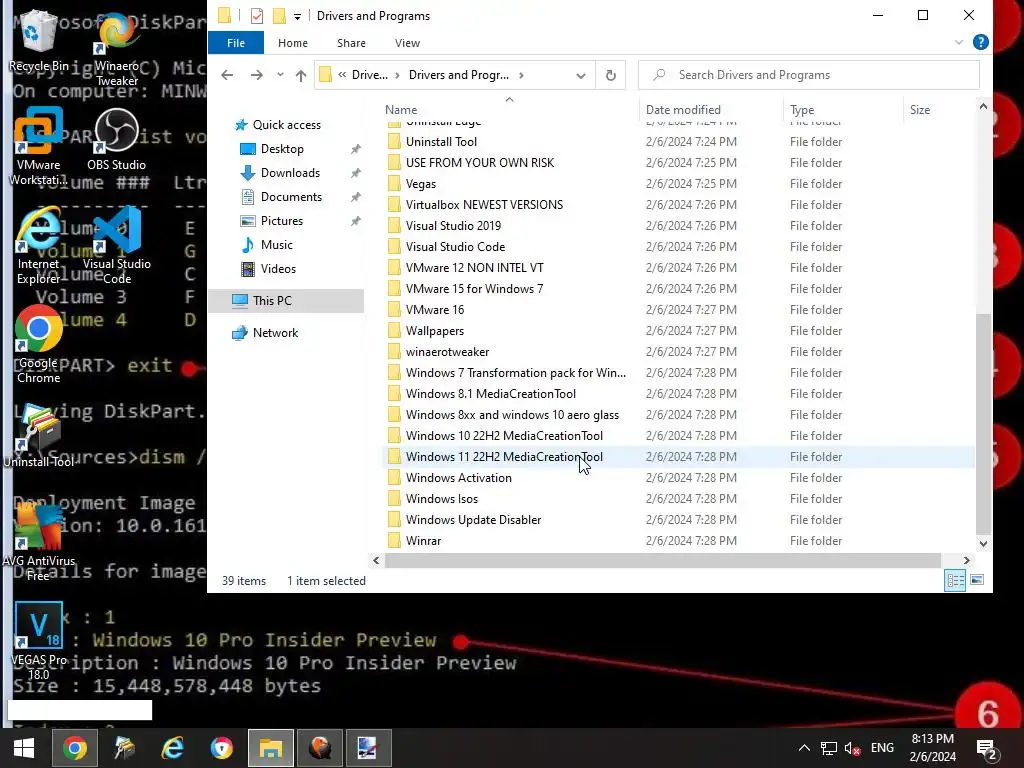
Task: Open Windows Start button
Action: click(x=24, y=748)
